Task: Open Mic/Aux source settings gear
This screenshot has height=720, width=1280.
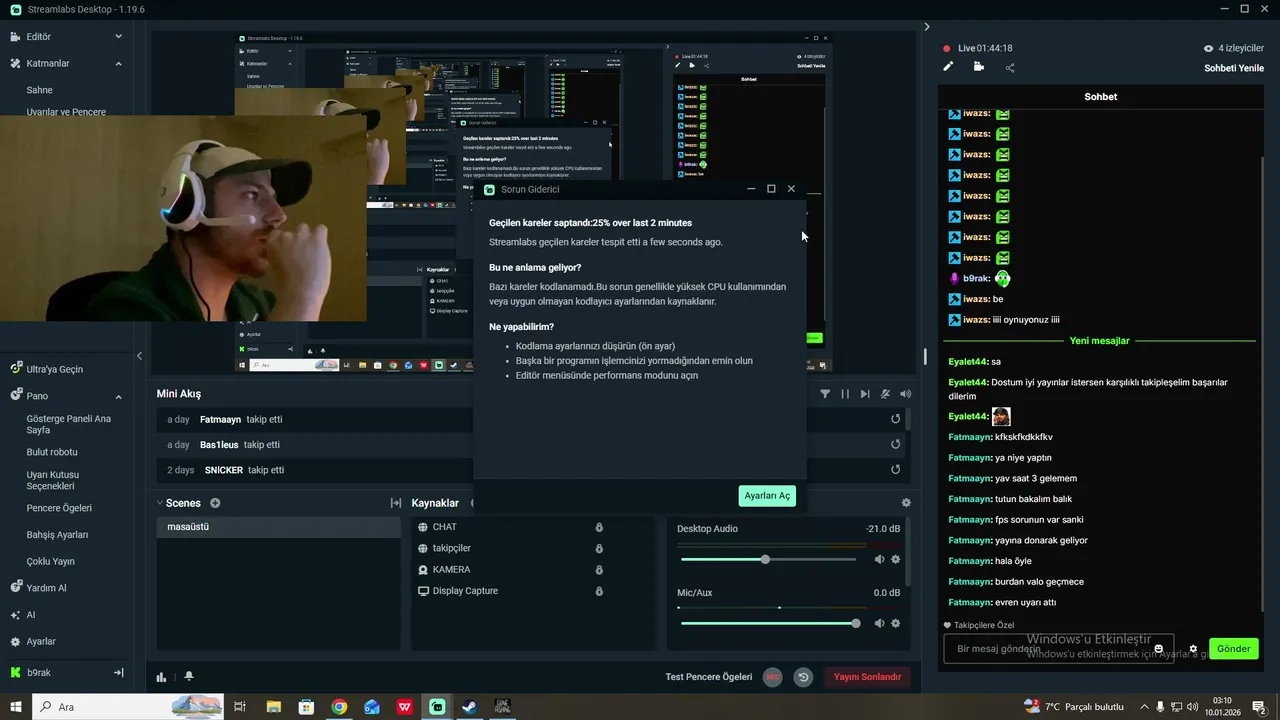Action: tap(896, 623)
